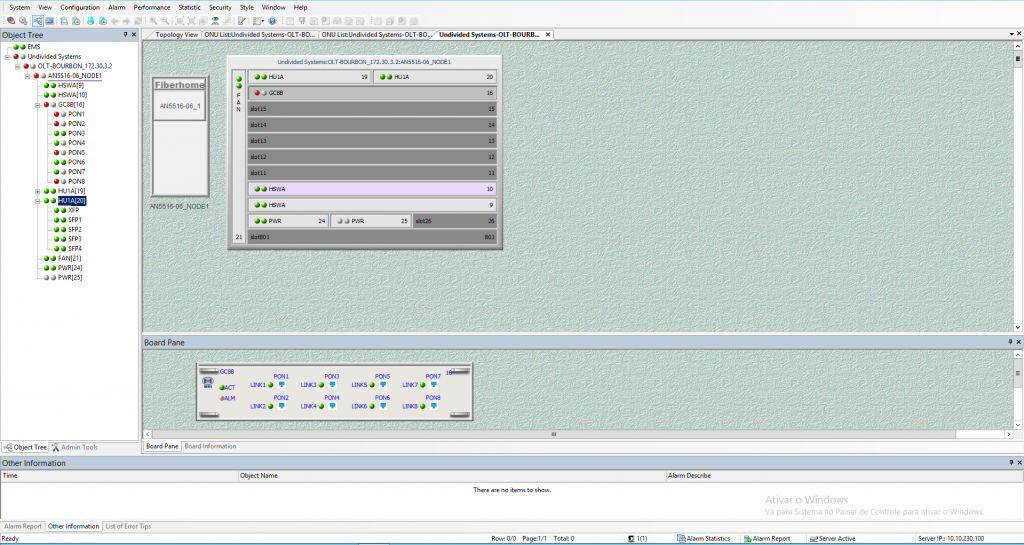
Task: Toggle auto-hide pin on Board Pane
Action: [x=1007, y=342]
